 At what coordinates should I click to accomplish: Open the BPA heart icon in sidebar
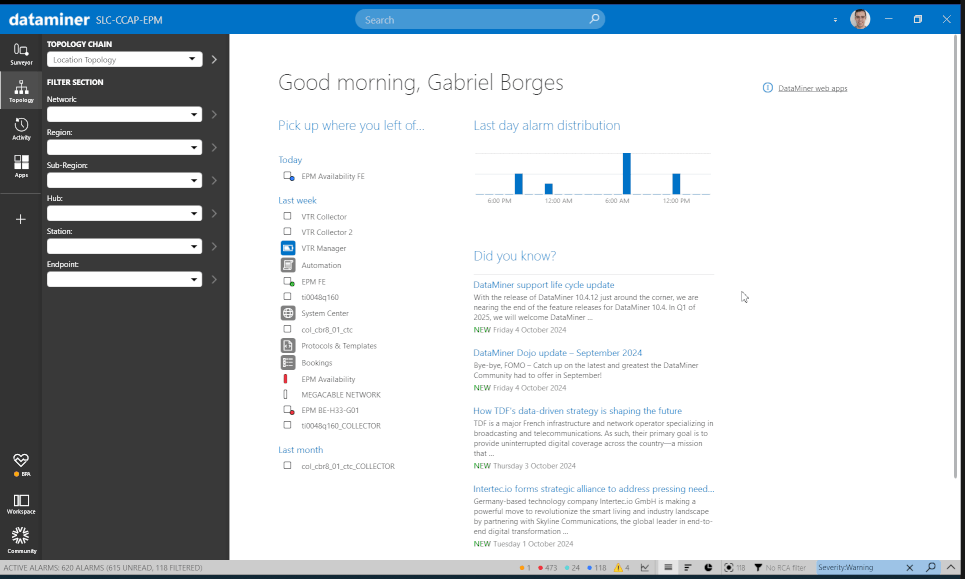pos(21,465)
